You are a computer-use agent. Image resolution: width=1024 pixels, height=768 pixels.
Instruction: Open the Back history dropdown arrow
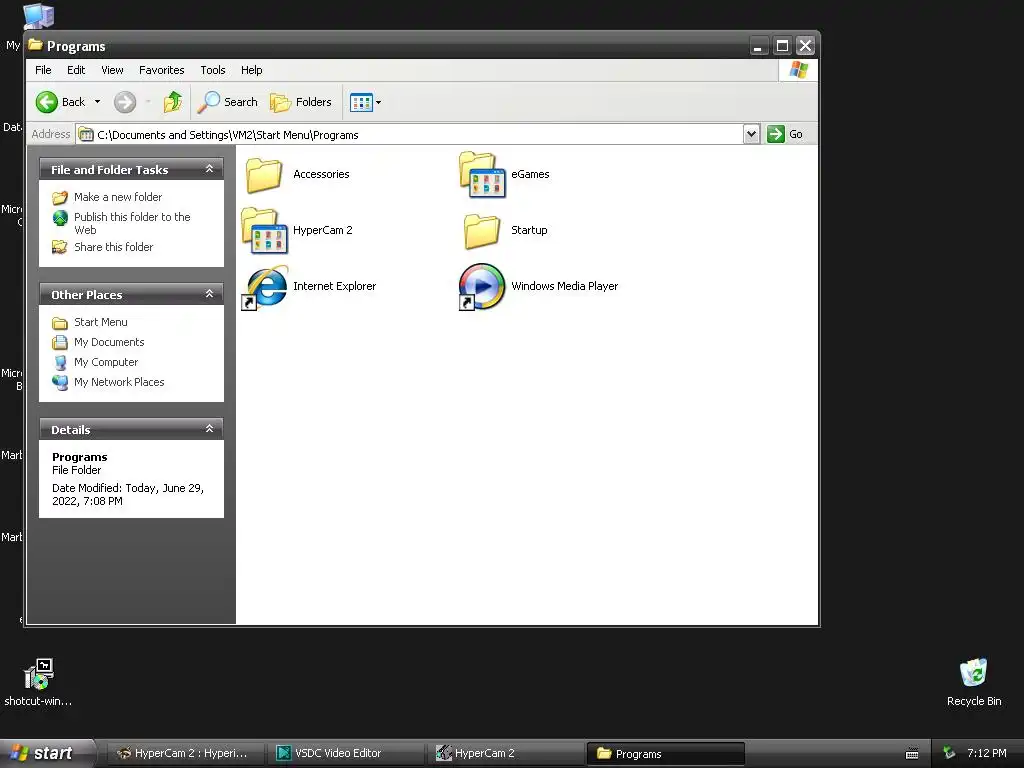(x=97, y=102)
